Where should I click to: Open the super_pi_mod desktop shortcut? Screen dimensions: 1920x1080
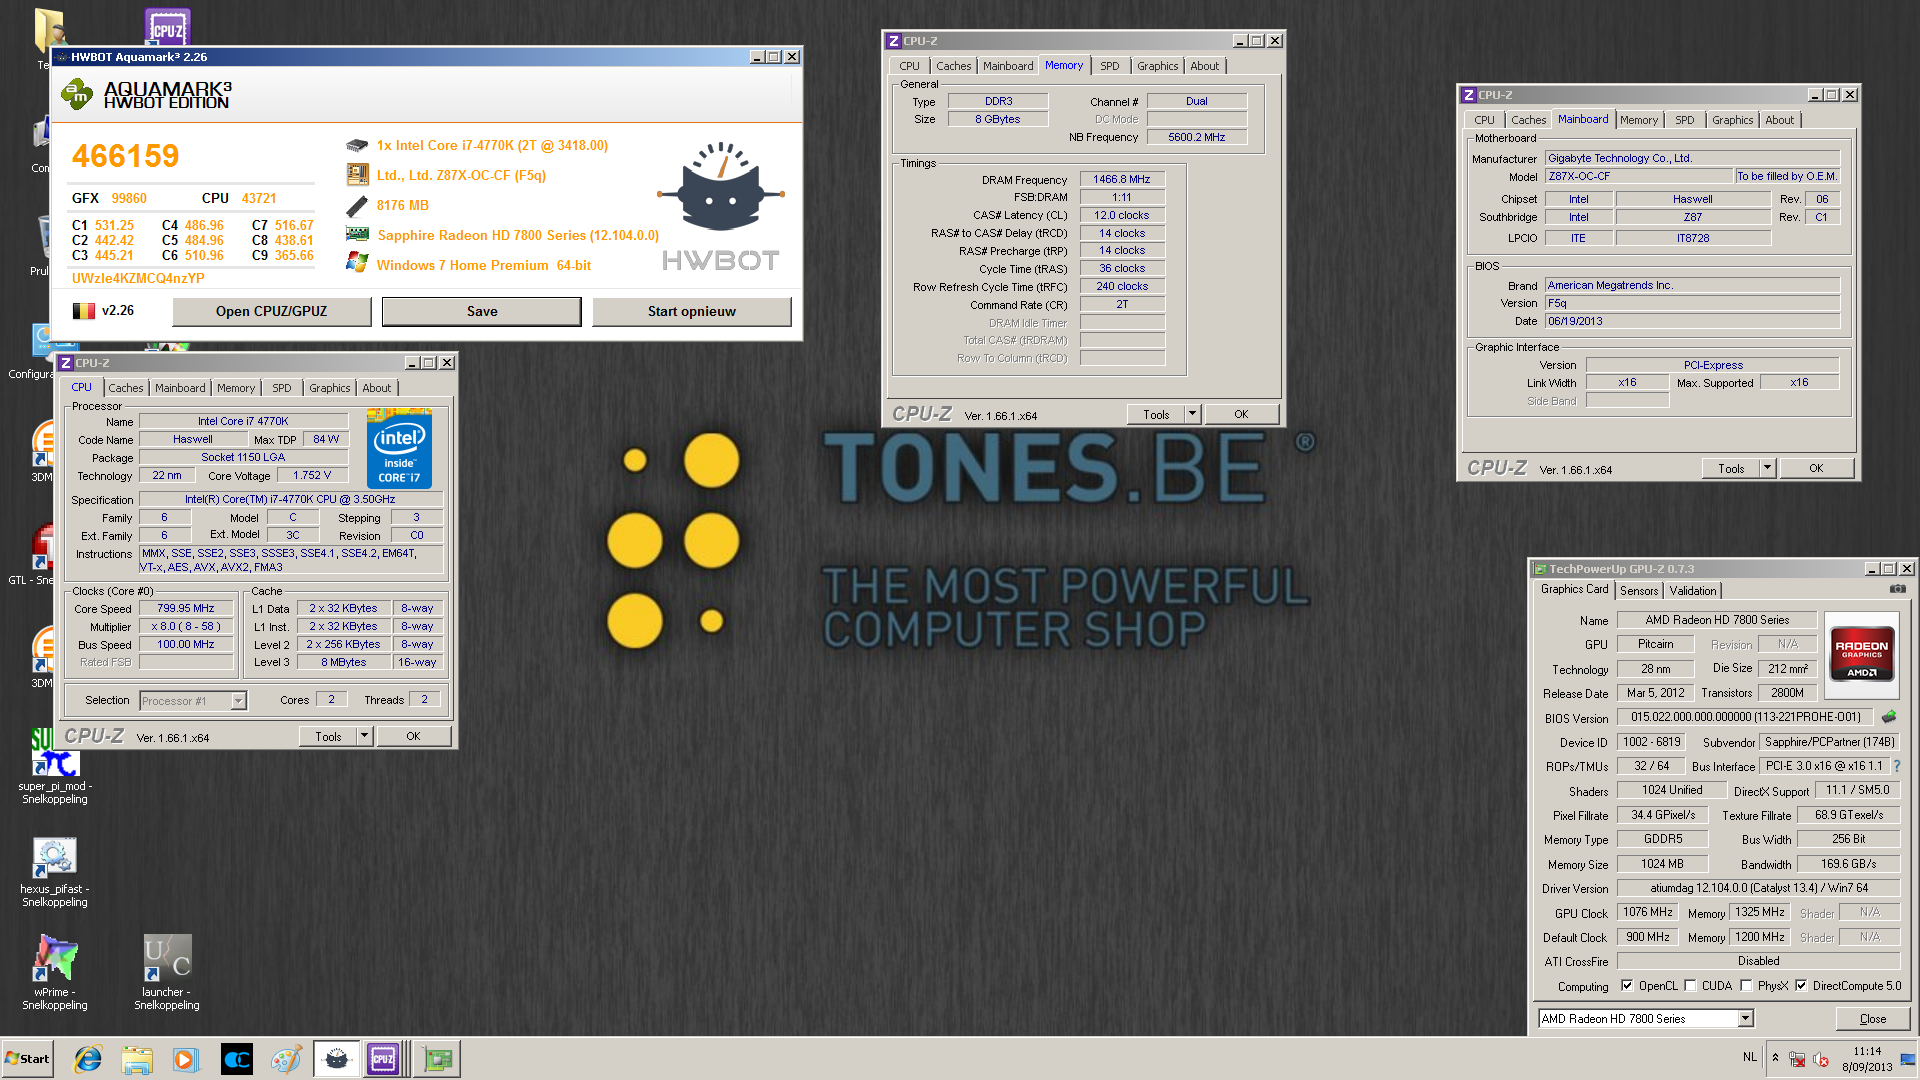pos(55,767)
